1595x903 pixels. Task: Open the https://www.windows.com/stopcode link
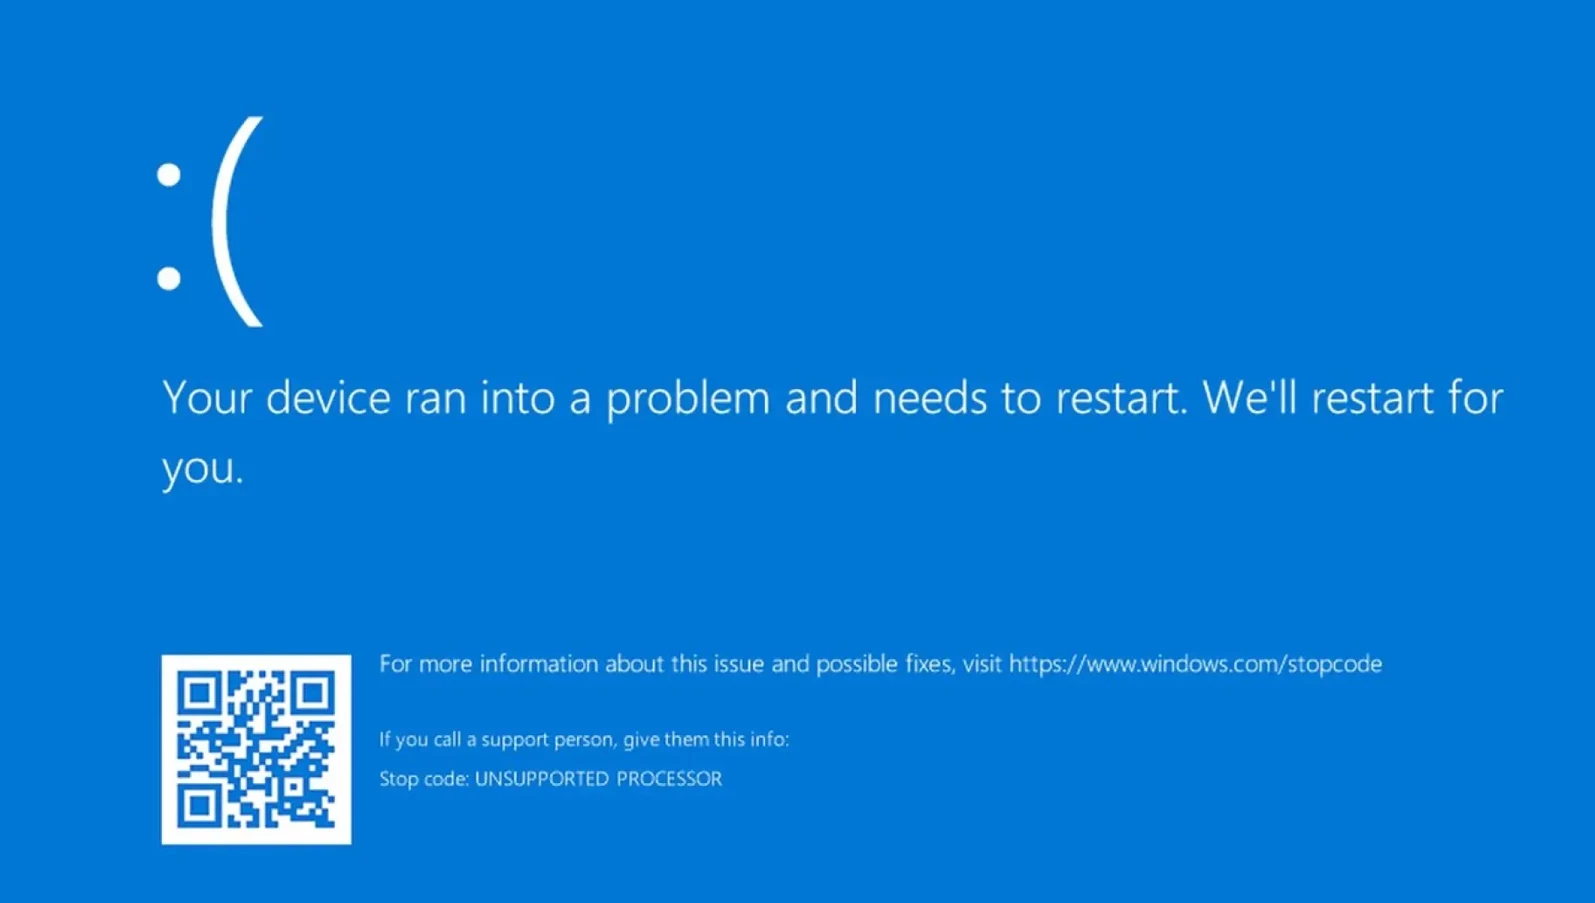pos(1195,664)
